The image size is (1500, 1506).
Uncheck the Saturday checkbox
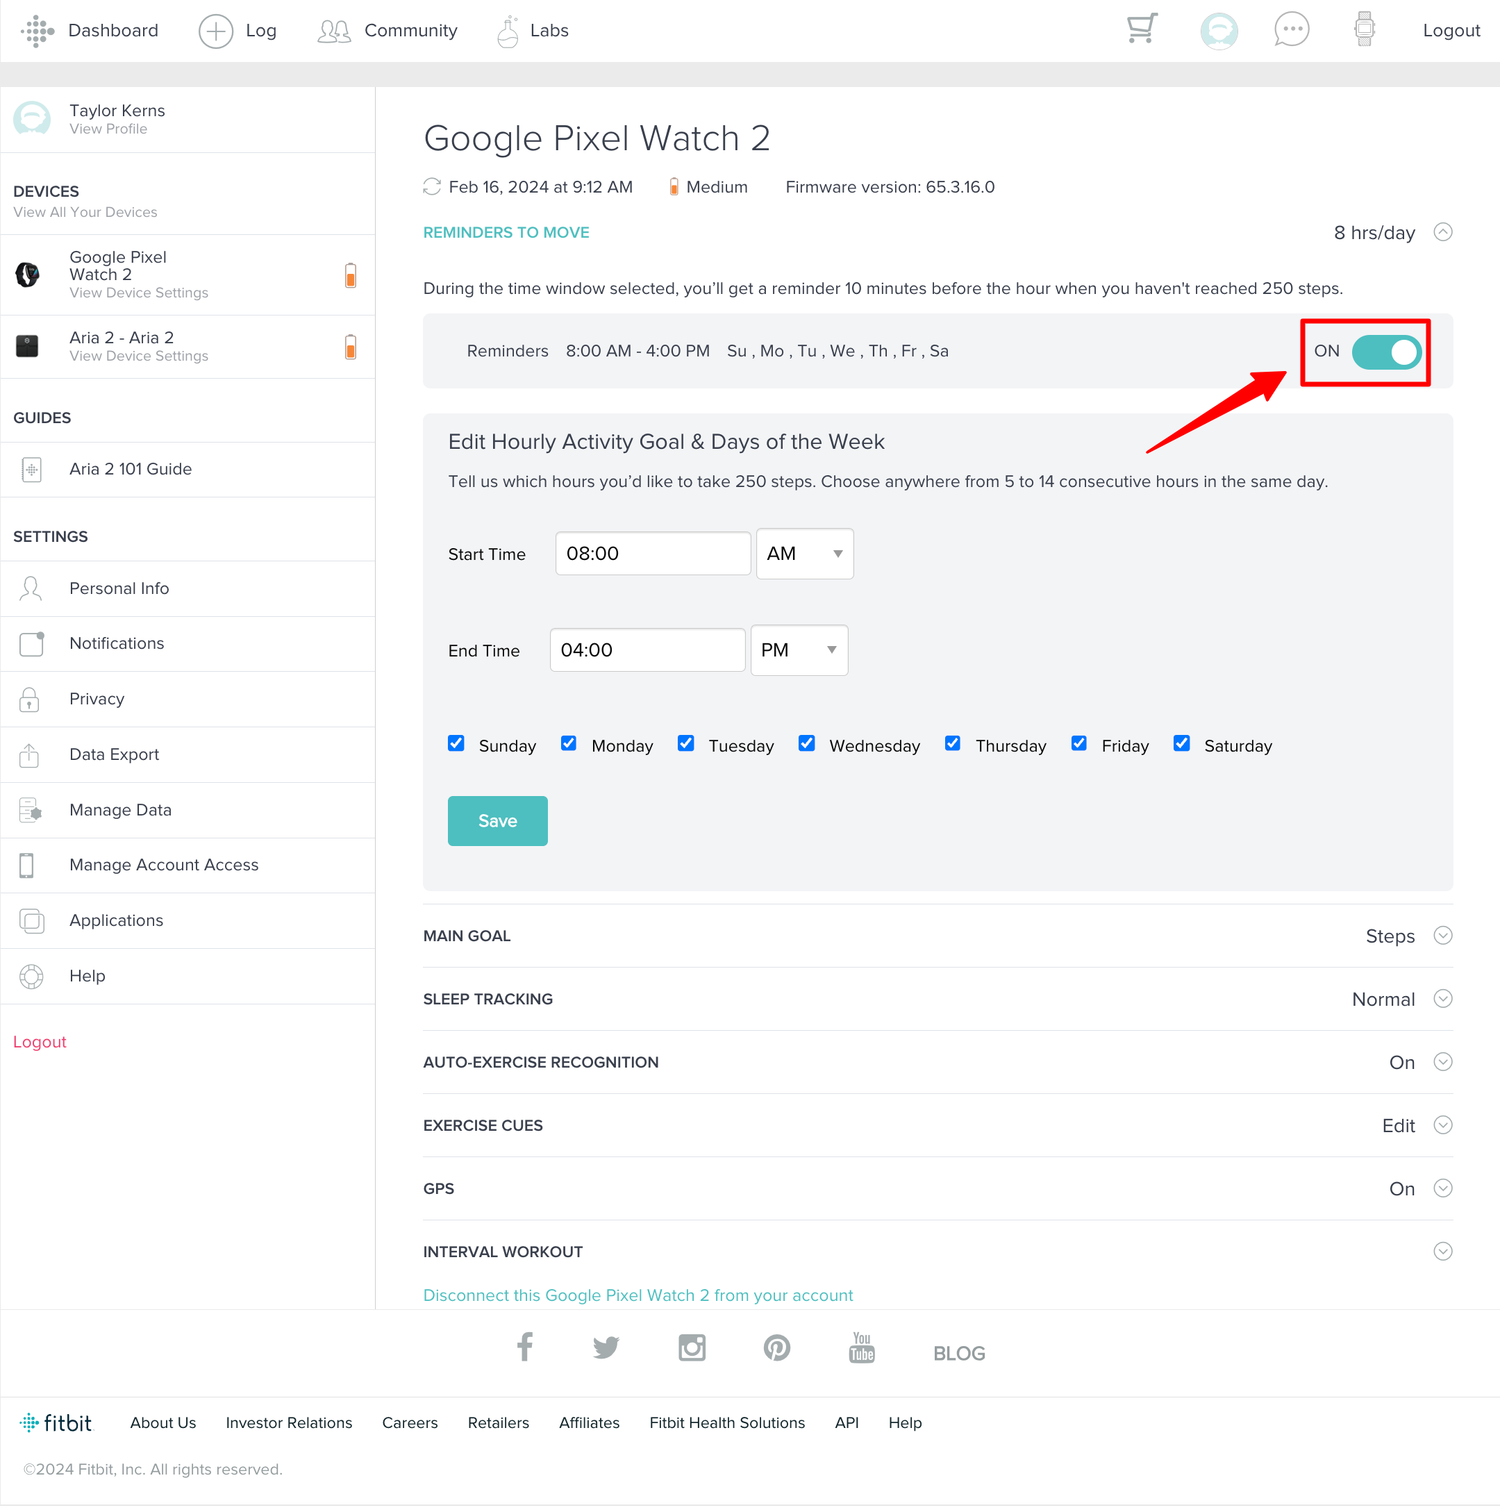click(1182, 744)
